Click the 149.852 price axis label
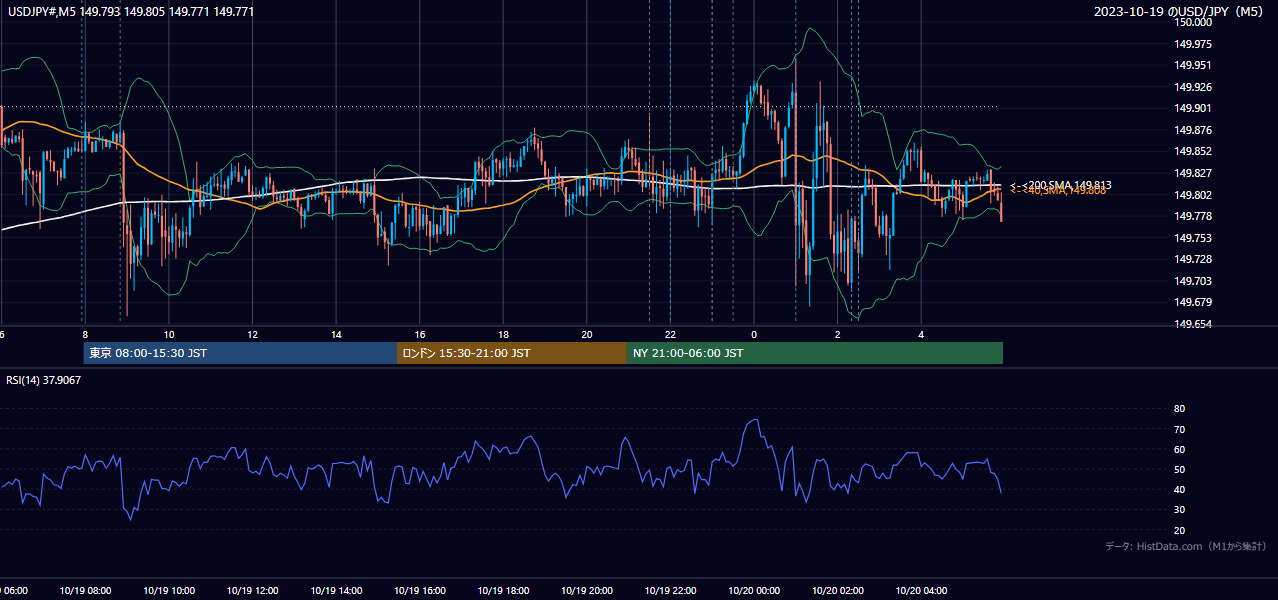This screenshot has height=600, width=1278. 1193,152
